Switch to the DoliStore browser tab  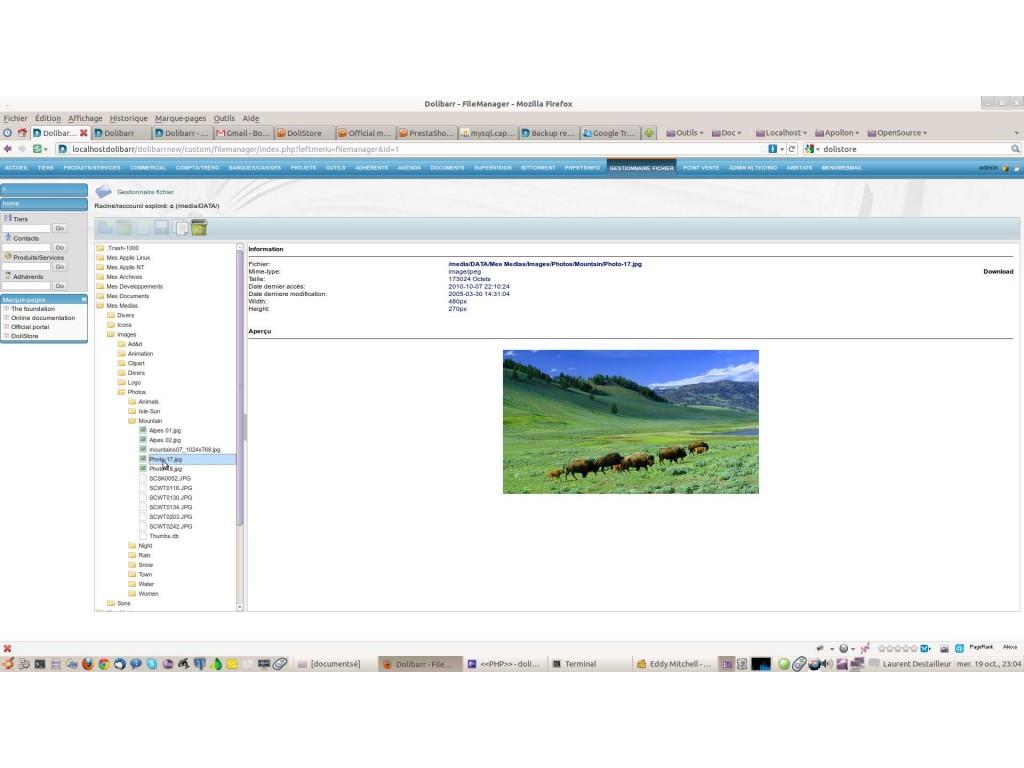pyautogui.click(x=304, y=133)
